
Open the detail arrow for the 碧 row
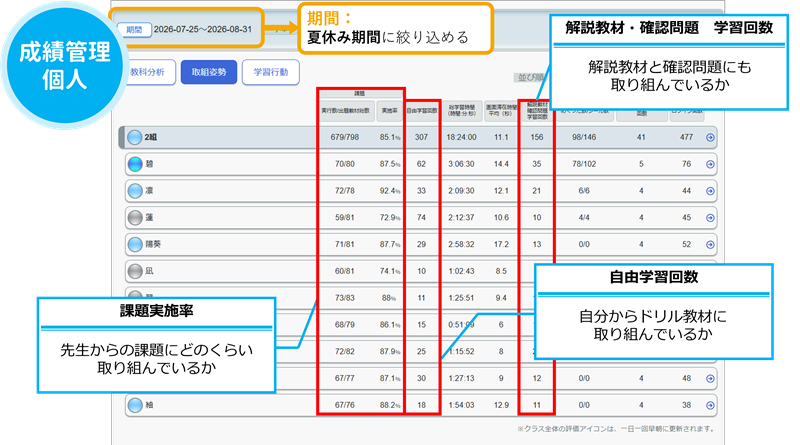[710, 164]
